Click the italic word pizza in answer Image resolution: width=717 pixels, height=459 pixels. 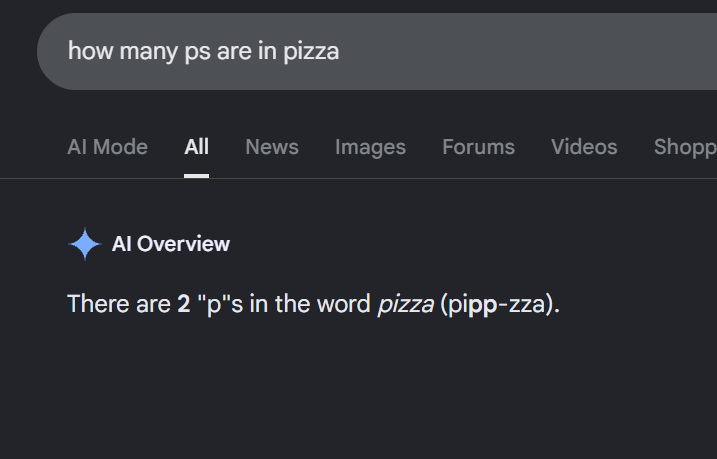click(406, 304)
